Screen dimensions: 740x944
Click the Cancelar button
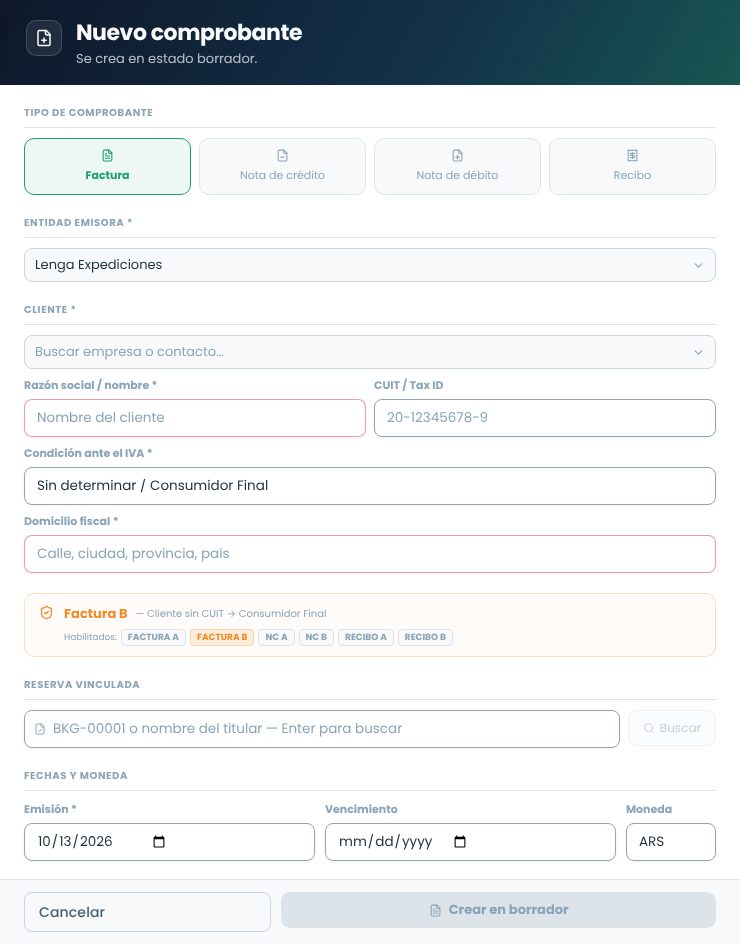pos(148,912)
